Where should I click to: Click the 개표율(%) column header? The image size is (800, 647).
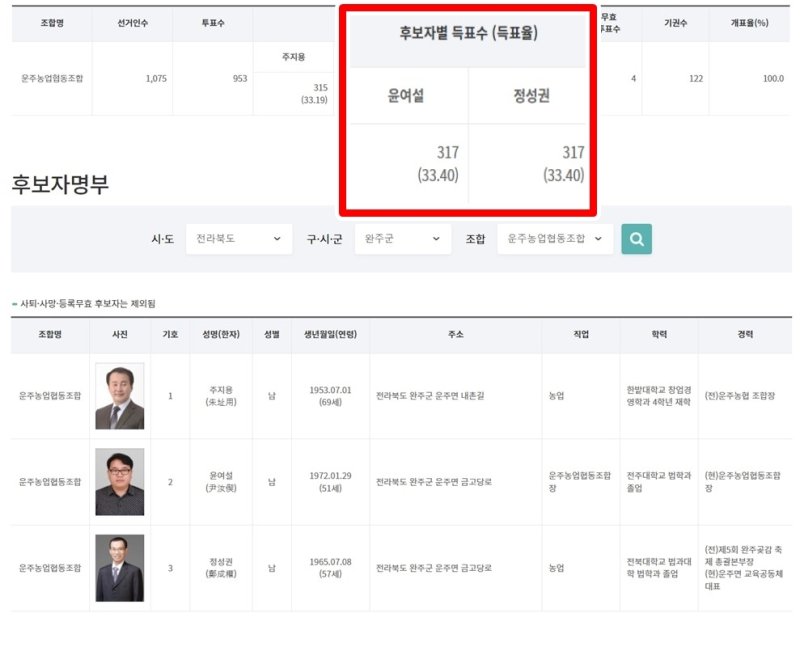click(748, 22)
